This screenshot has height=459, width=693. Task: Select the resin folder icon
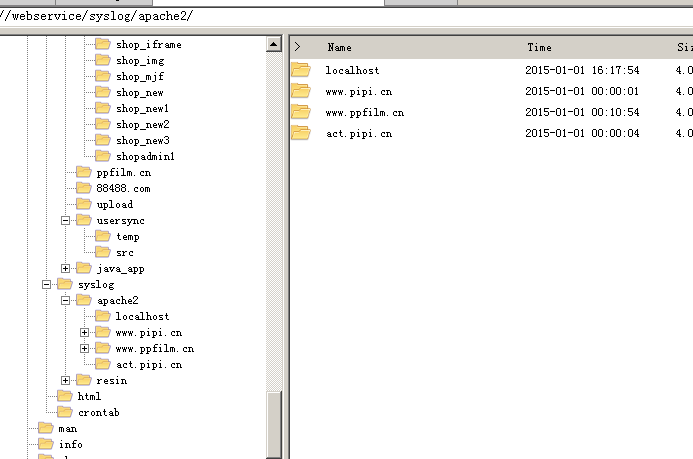tap(84, 380)
